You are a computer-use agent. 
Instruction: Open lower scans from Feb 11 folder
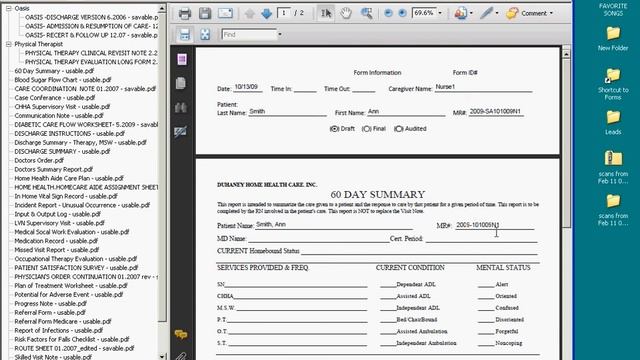613,210
